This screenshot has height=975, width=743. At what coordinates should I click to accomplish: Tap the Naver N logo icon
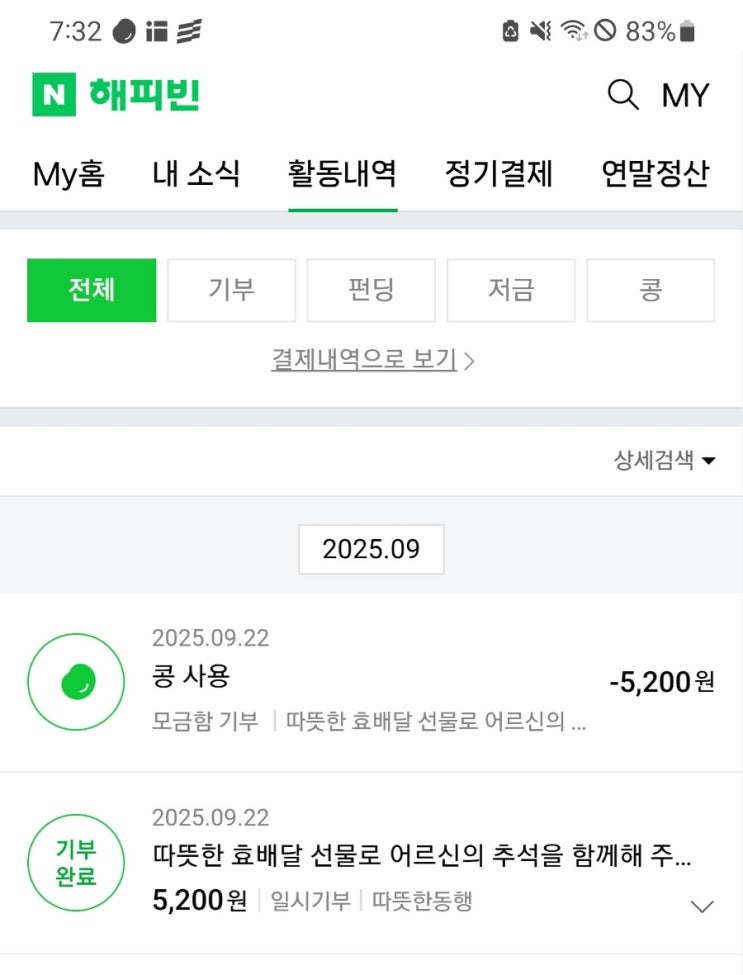click(55, 95)
